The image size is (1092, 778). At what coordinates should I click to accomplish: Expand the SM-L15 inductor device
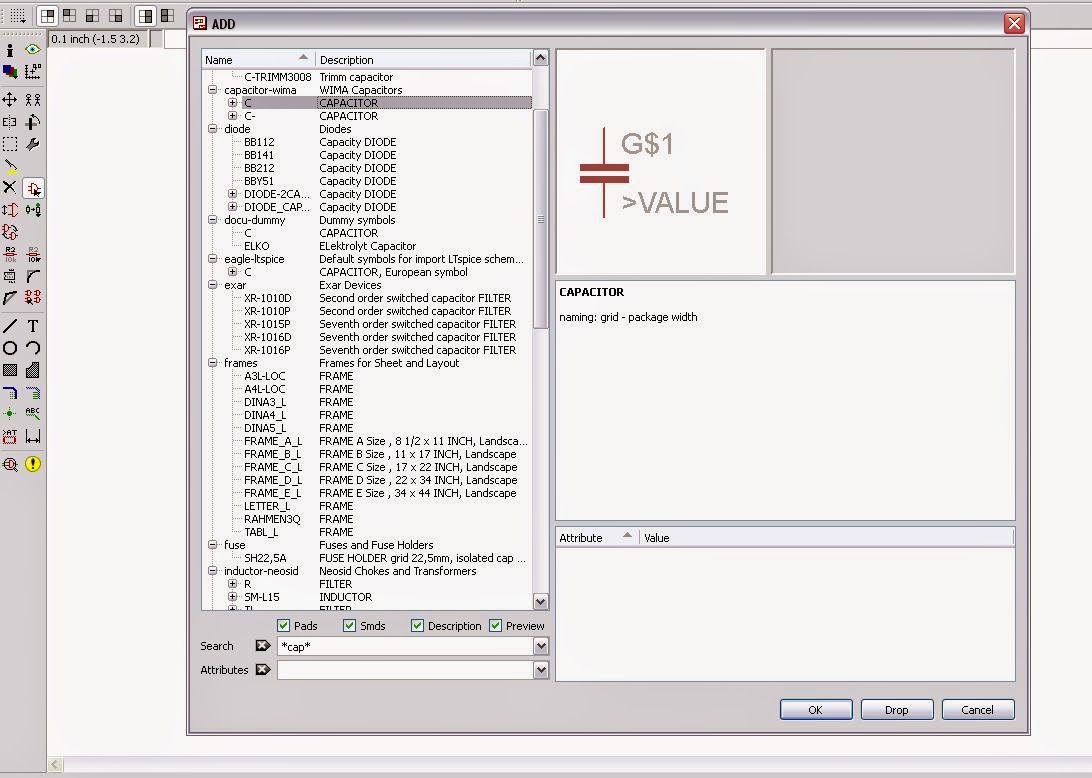click(x=233, y=597)
